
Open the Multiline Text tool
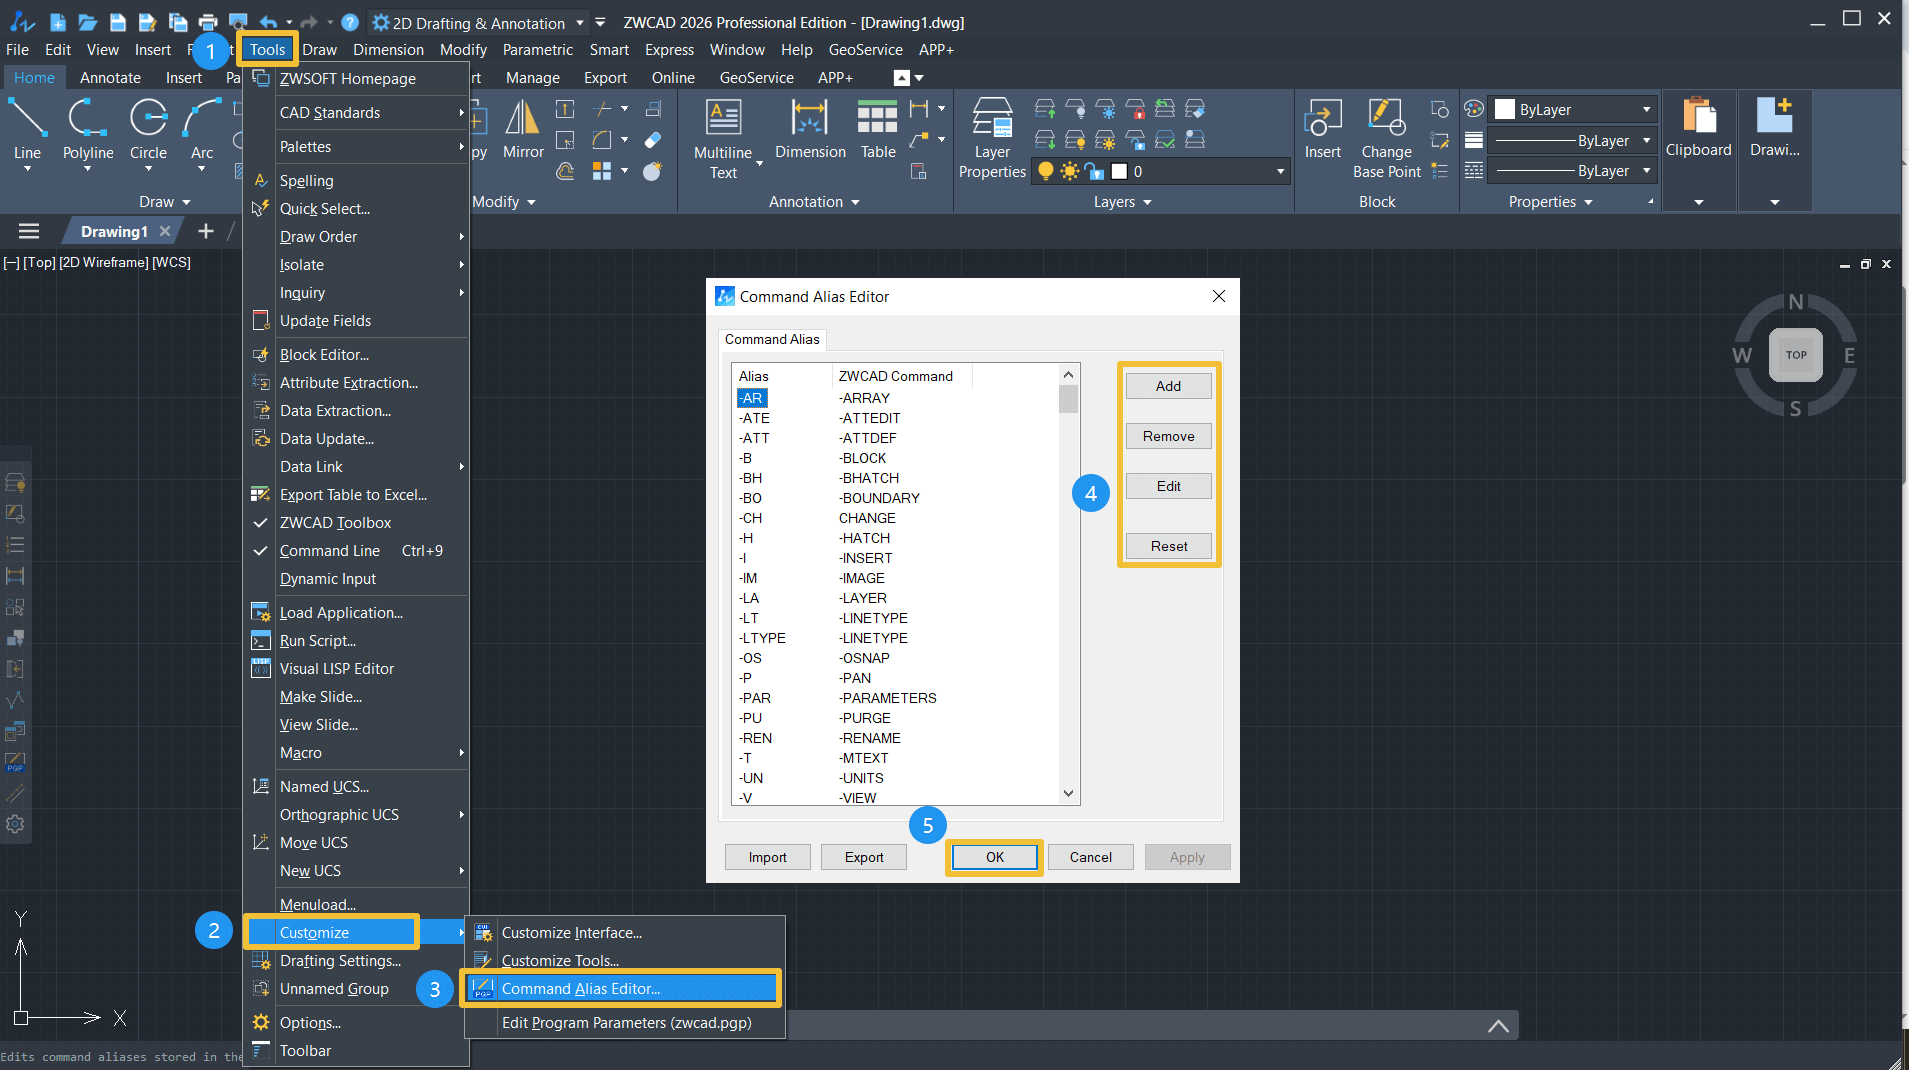coord(722,120)
